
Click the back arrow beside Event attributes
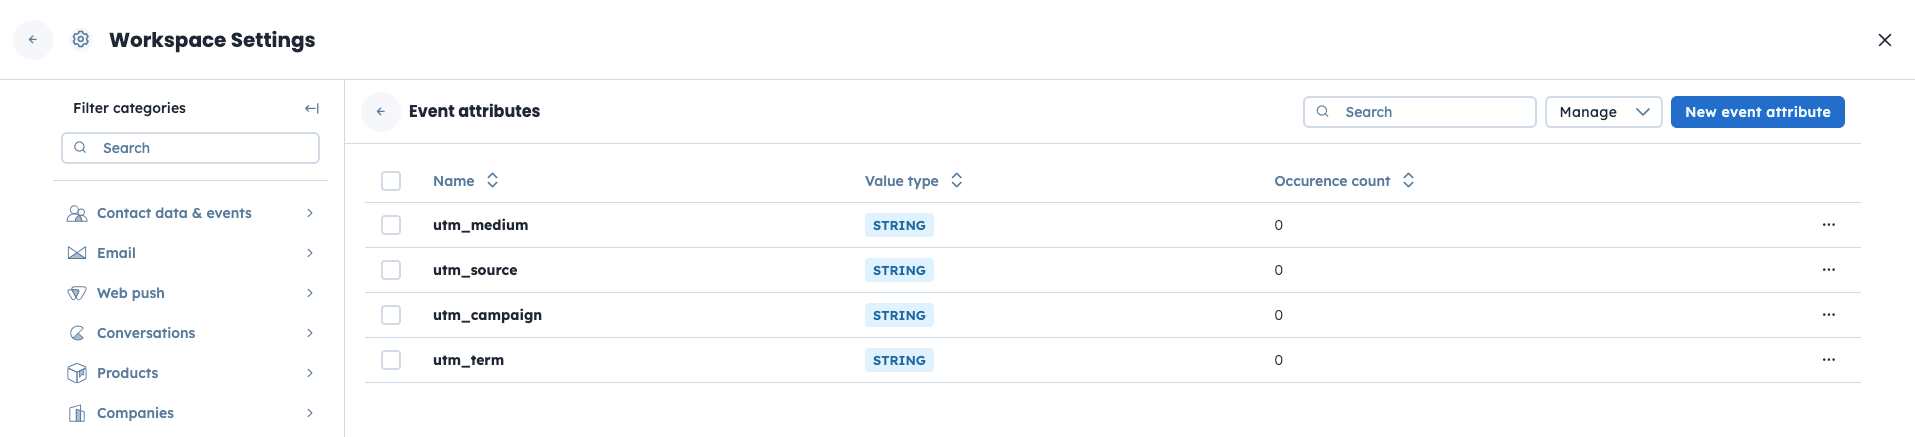point(381,112)
